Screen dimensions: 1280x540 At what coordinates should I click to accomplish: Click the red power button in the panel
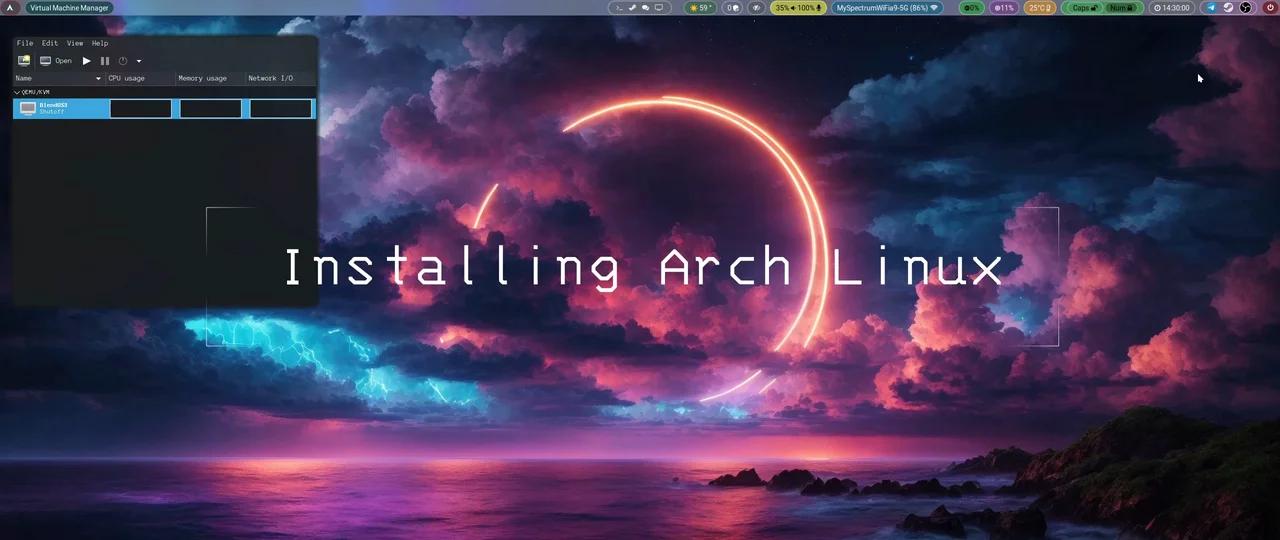[1270, 7]
